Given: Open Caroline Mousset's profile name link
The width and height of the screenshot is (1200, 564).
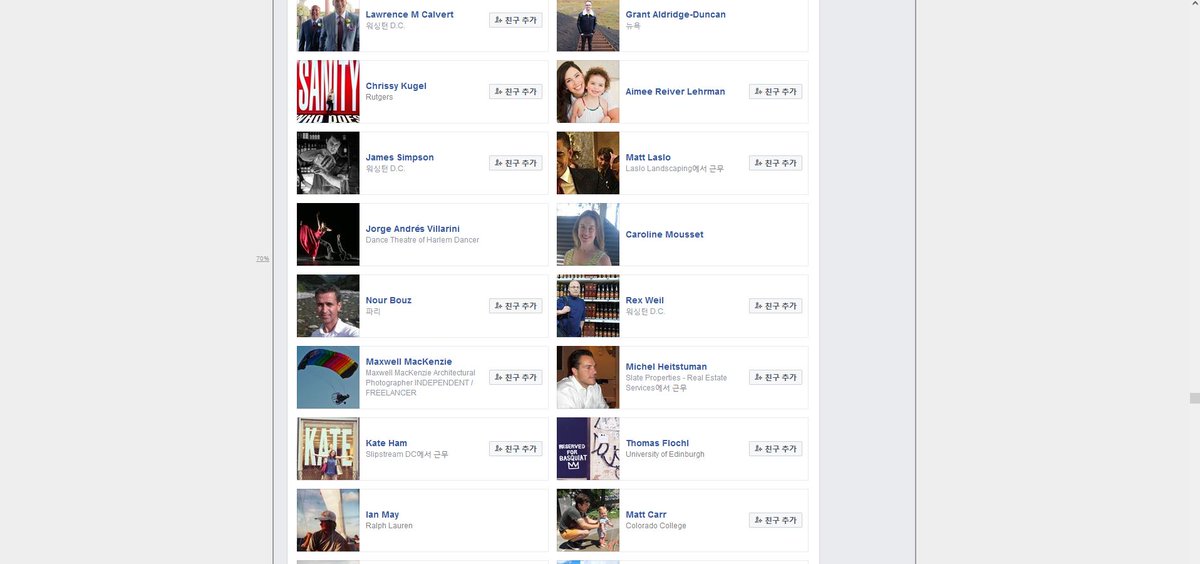Looking at the screenshot, I should (664, 234).
